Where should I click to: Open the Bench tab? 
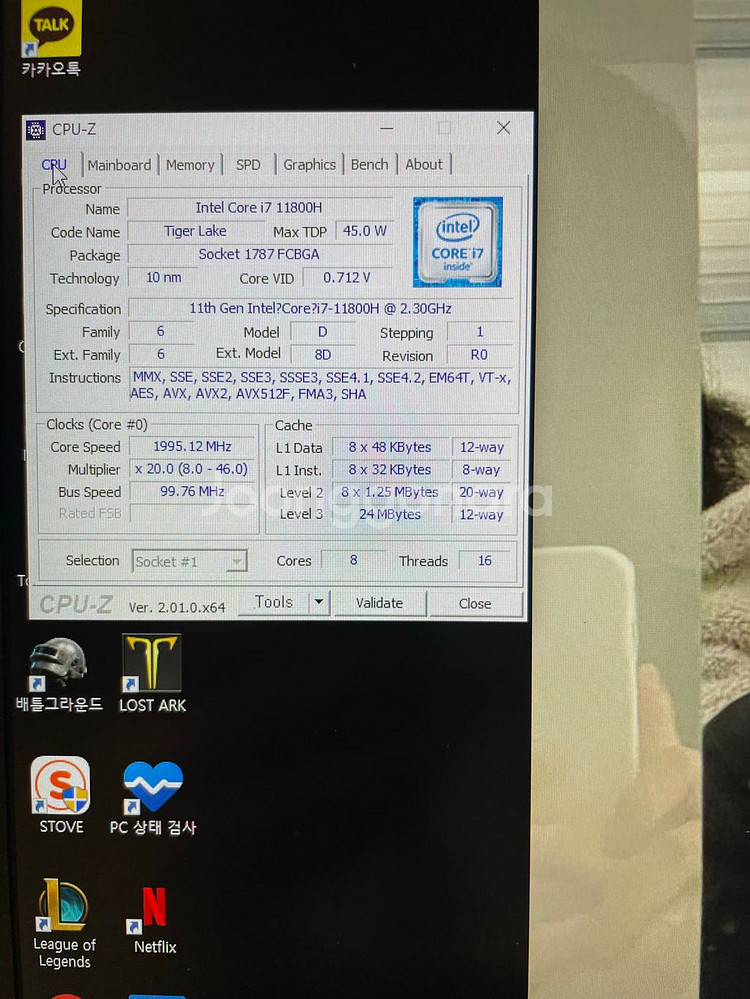[370, 164]
